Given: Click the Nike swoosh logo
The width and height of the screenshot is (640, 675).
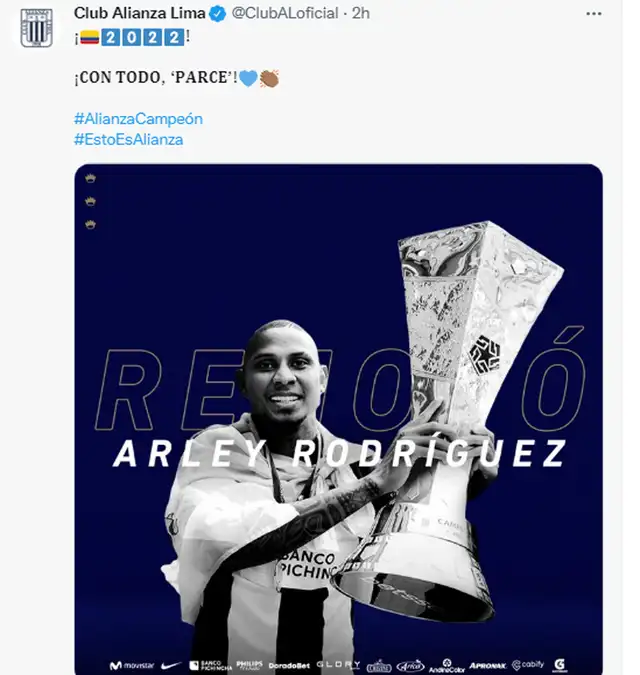Looking at the screenshot, I should click(171, 665).
